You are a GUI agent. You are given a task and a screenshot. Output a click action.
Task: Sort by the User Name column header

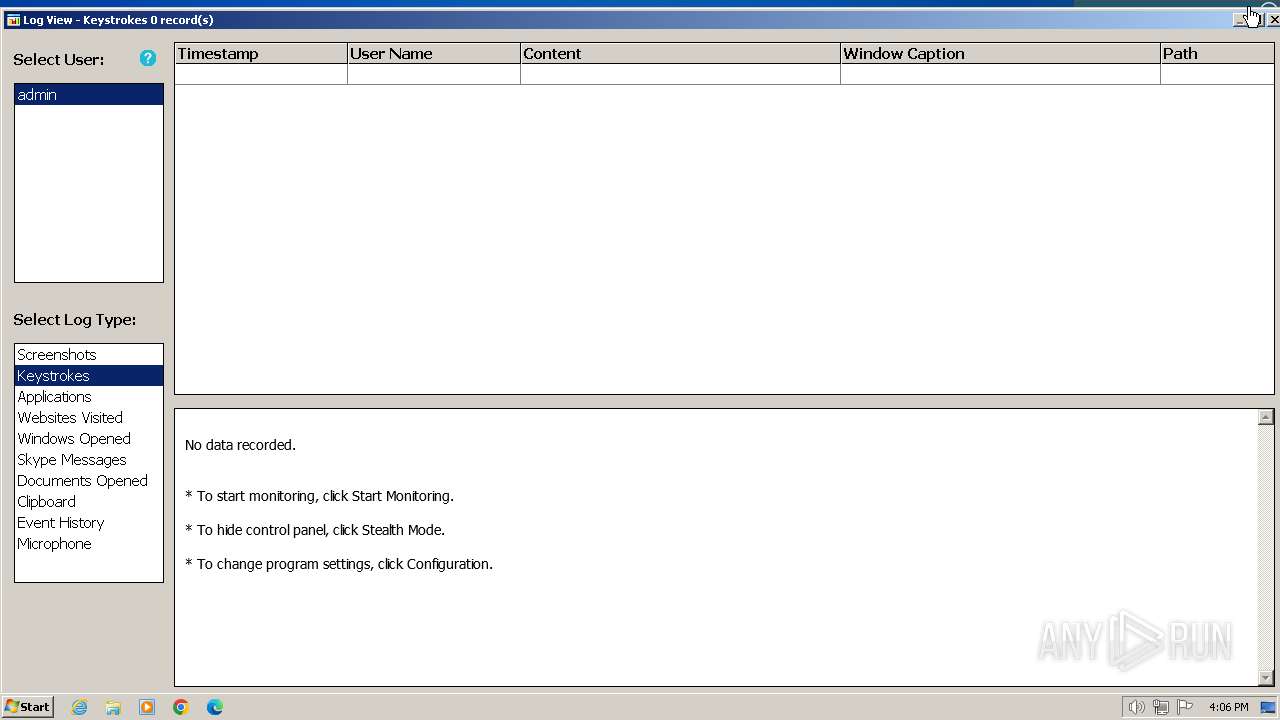(434, 54)
